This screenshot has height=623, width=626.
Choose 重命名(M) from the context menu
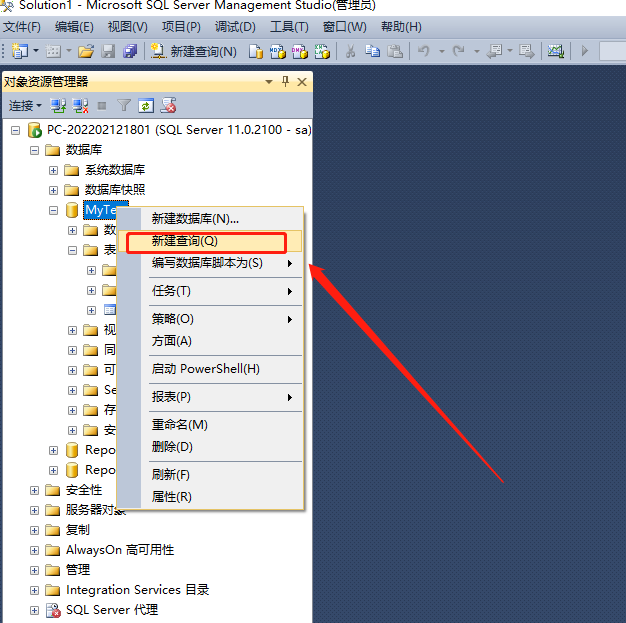210,425
